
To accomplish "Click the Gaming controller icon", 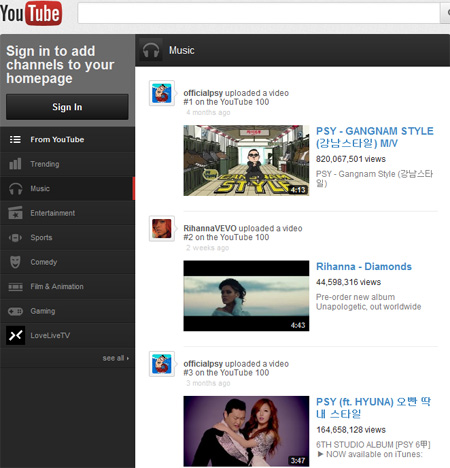I will point(15,311).
